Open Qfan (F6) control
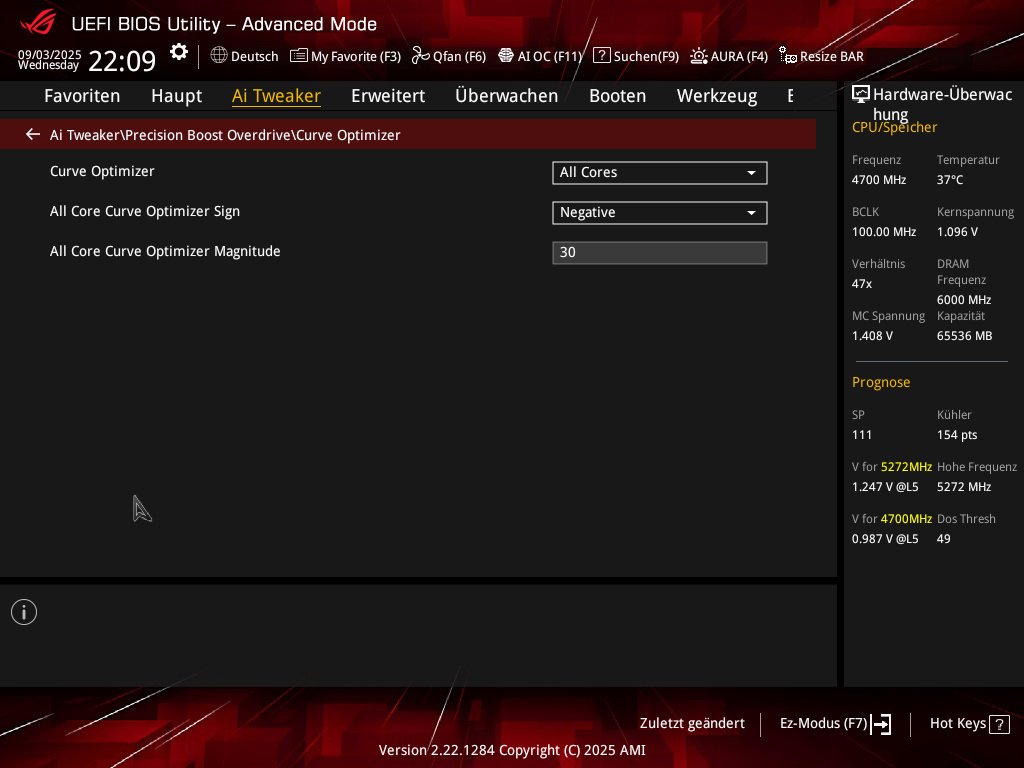 click(x=449, y=56)
